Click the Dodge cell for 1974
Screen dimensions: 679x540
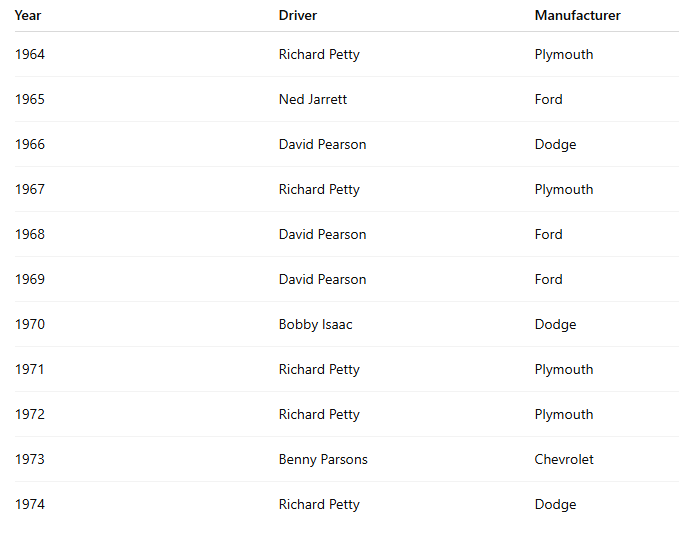tap(556, 505)
